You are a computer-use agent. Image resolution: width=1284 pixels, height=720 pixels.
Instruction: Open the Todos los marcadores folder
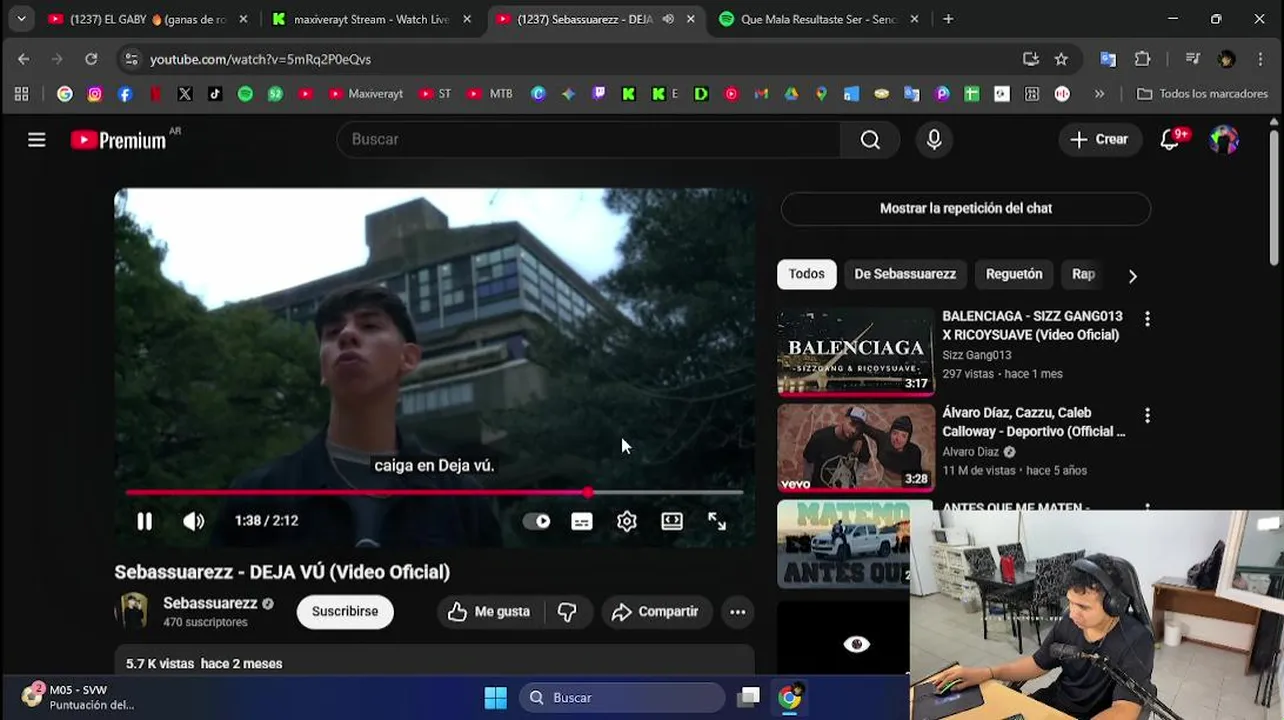(x=1203, y=94)
